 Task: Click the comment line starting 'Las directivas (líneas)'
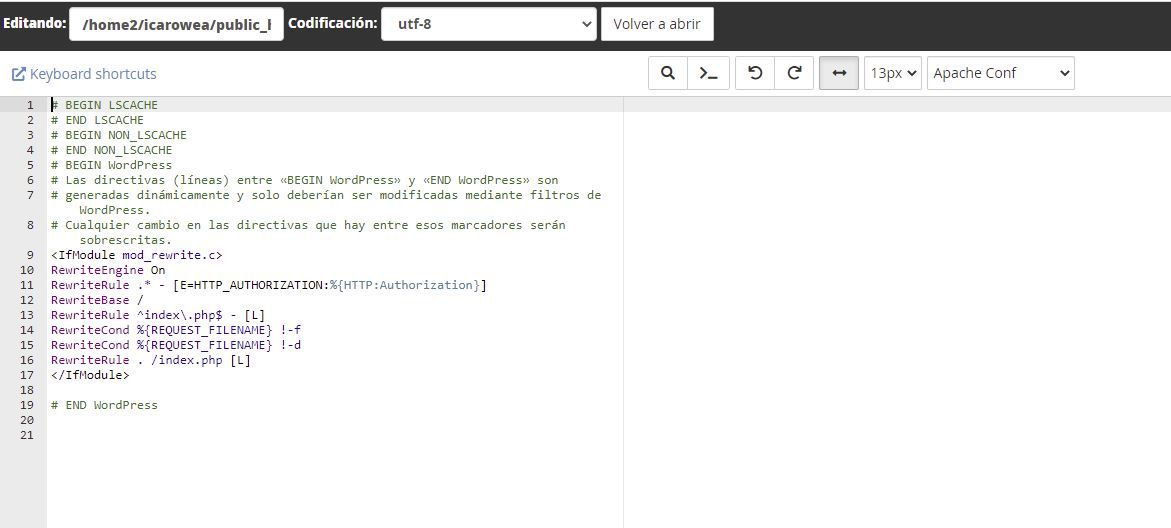(305, 180)
